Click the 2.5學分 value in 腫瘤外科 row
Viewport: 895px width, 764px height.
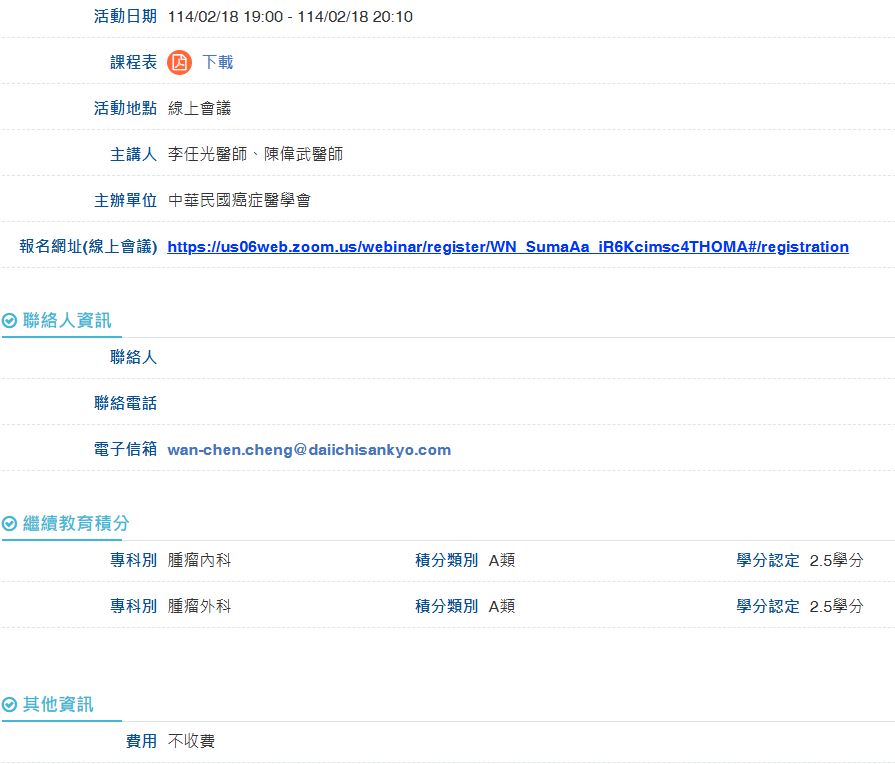coord(835,606)
